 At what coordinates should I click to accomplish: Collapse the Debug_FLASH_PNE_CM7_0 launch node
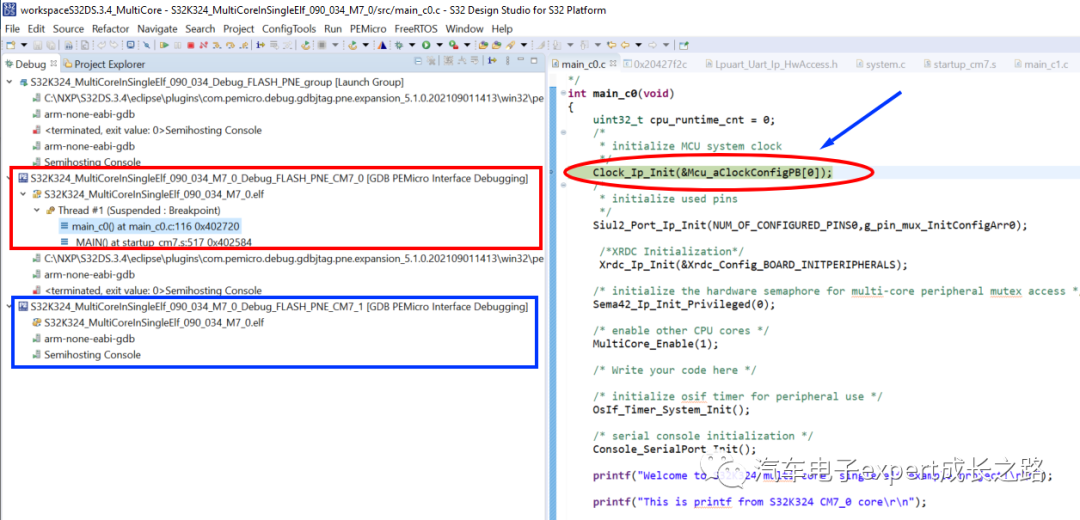point(8,178)
